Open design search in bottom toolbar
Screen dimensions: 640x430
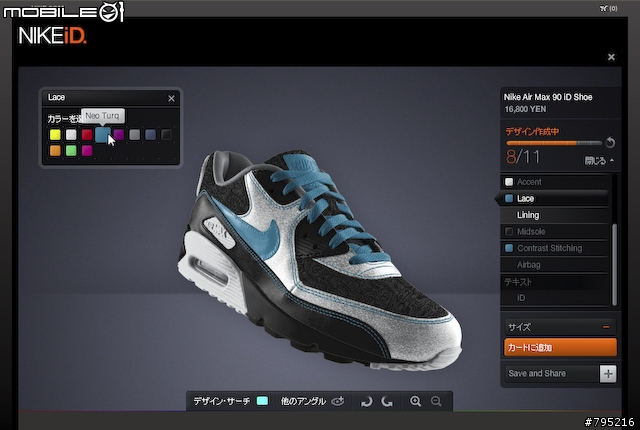click(x=222, y=401)
